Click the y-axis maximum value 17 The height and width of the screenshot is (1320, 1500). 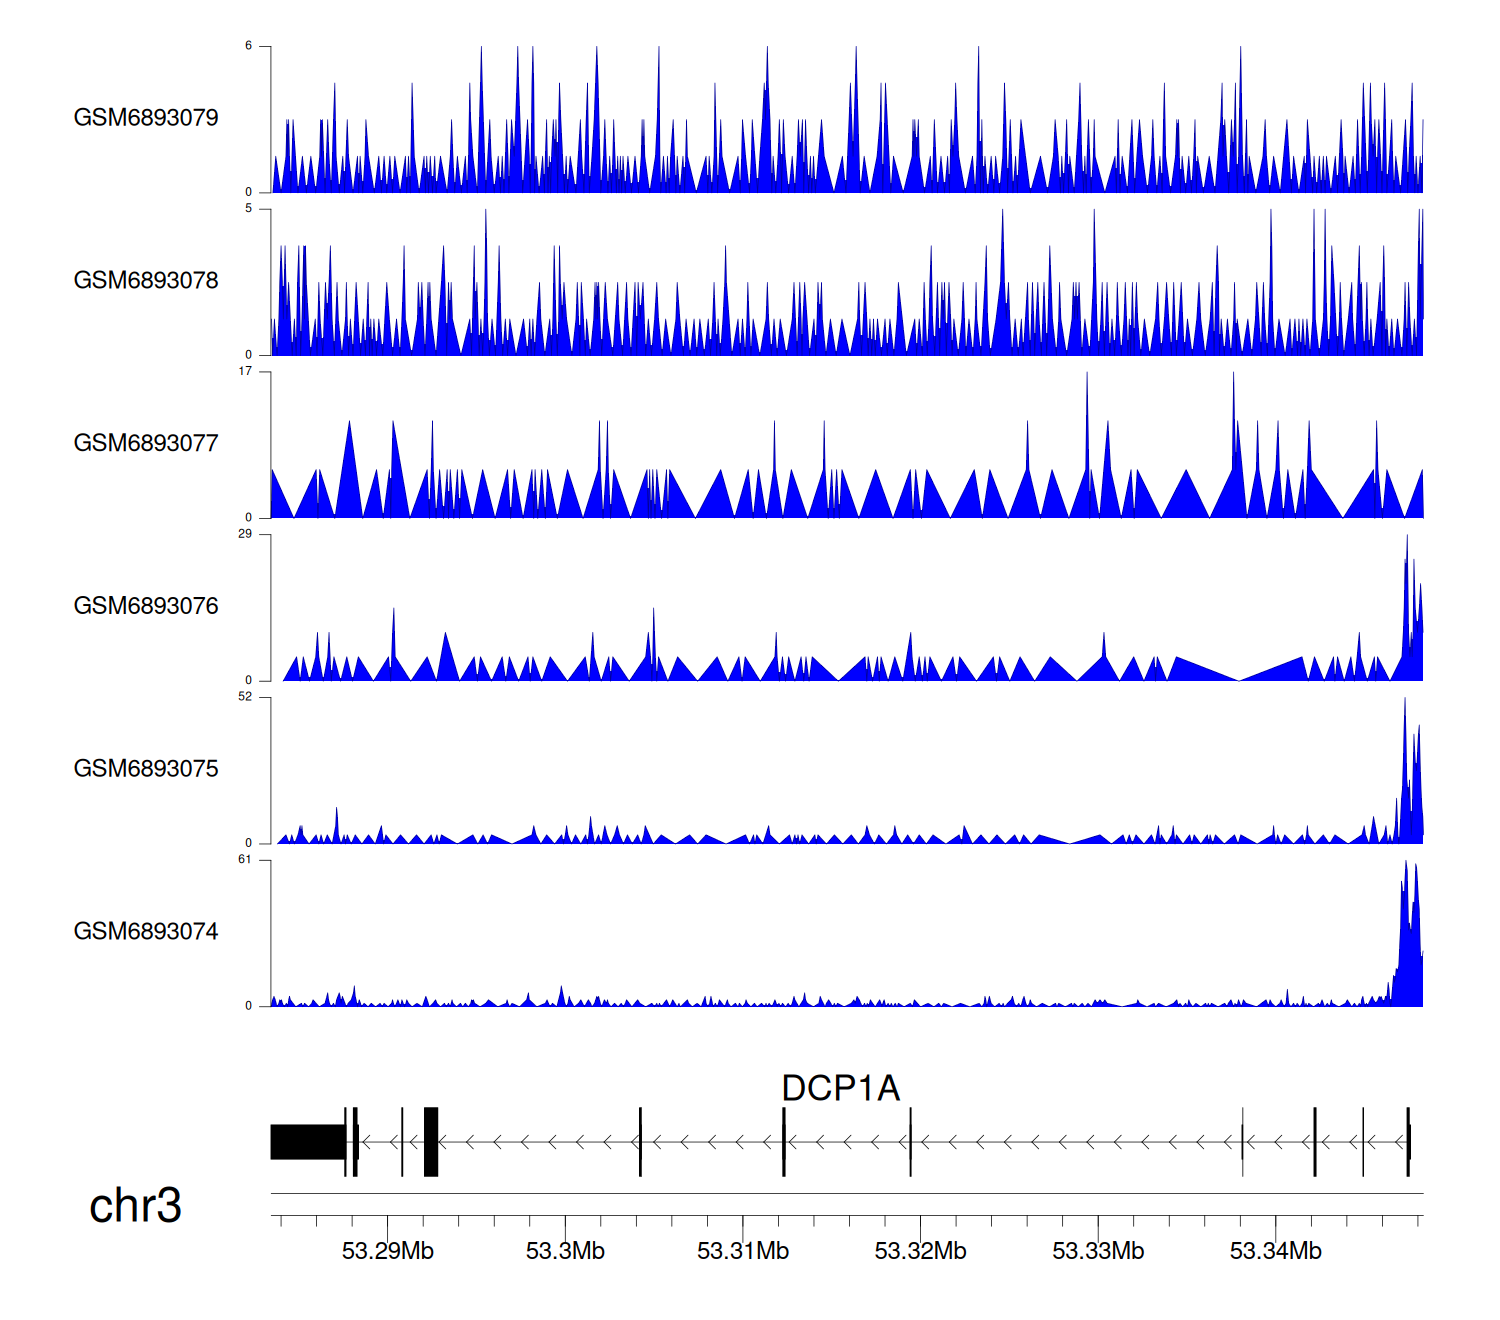pyautogui.click(x=245, y=372)
